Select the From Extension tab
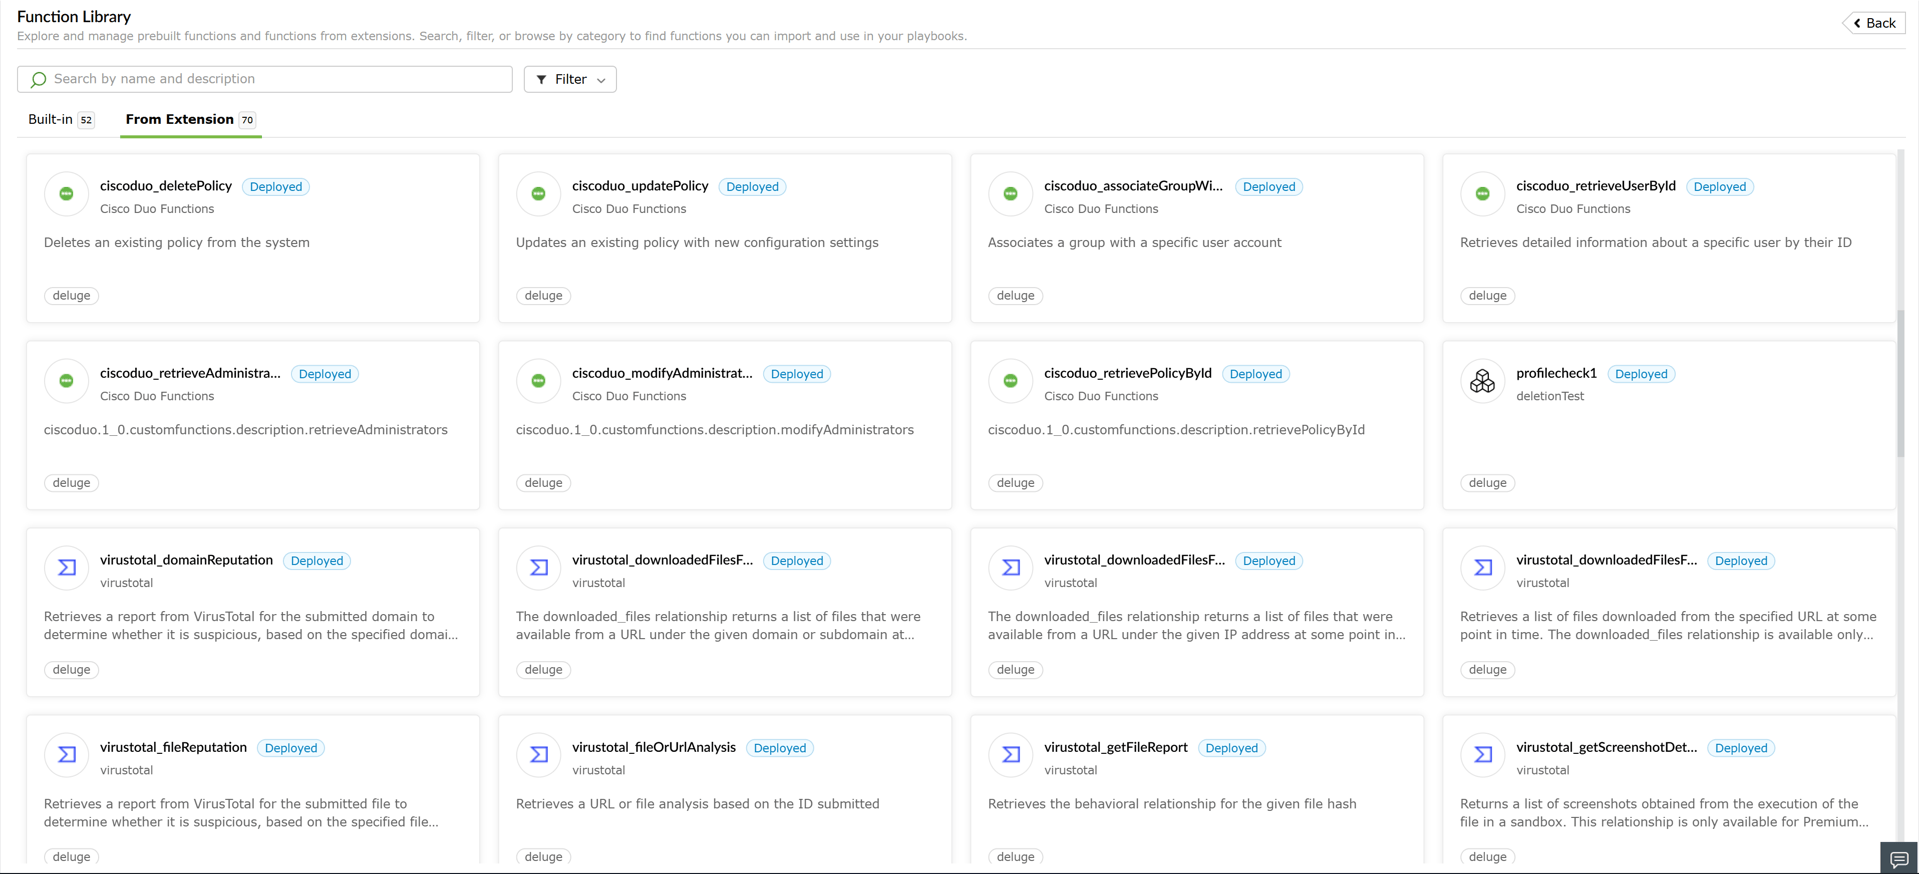 pos(190,119)
